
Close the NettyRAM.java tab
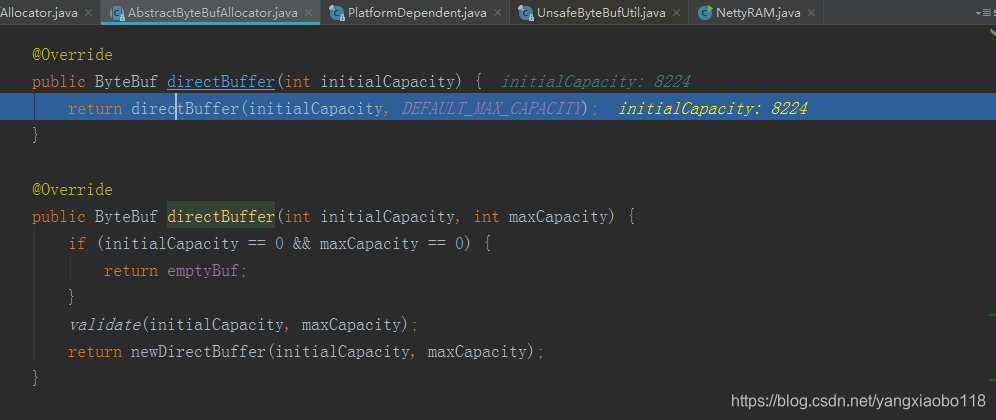811,13
